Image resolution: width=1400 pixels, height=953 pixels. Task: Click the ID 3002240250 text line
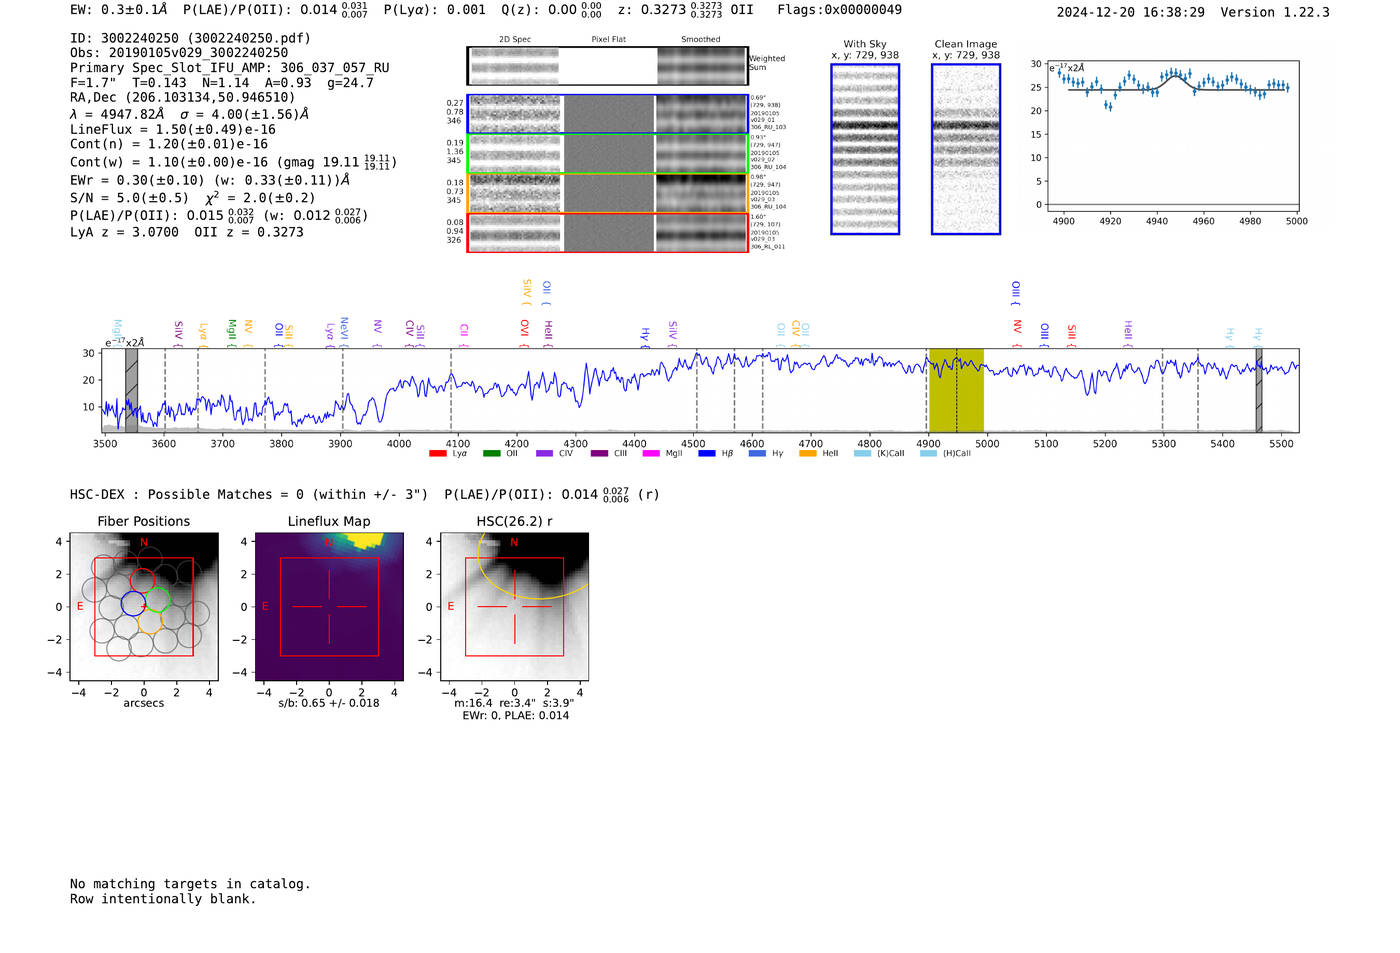click(190, 38)
